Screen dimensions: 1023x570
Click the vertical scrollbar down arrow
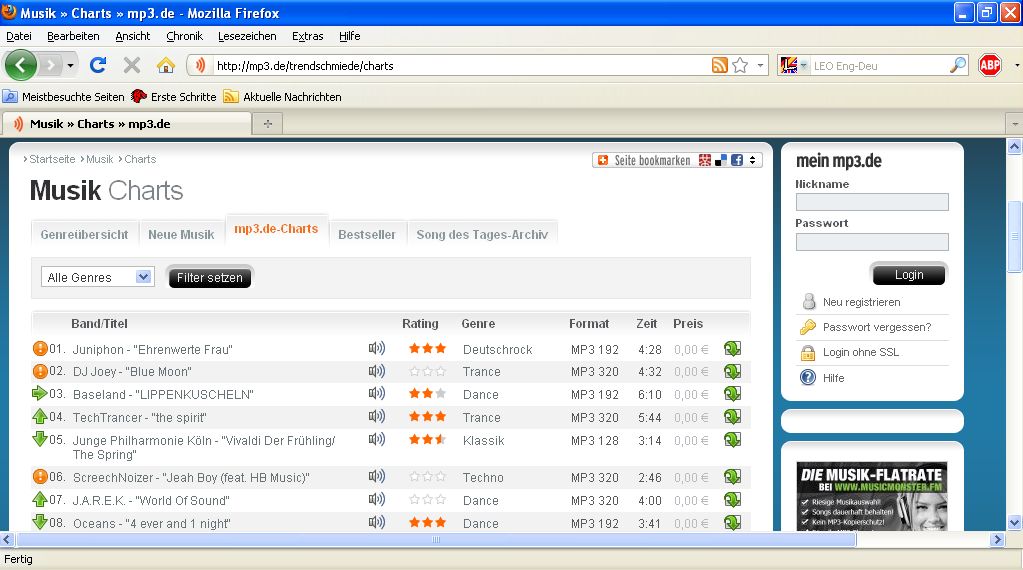(x=1015, y=522)
